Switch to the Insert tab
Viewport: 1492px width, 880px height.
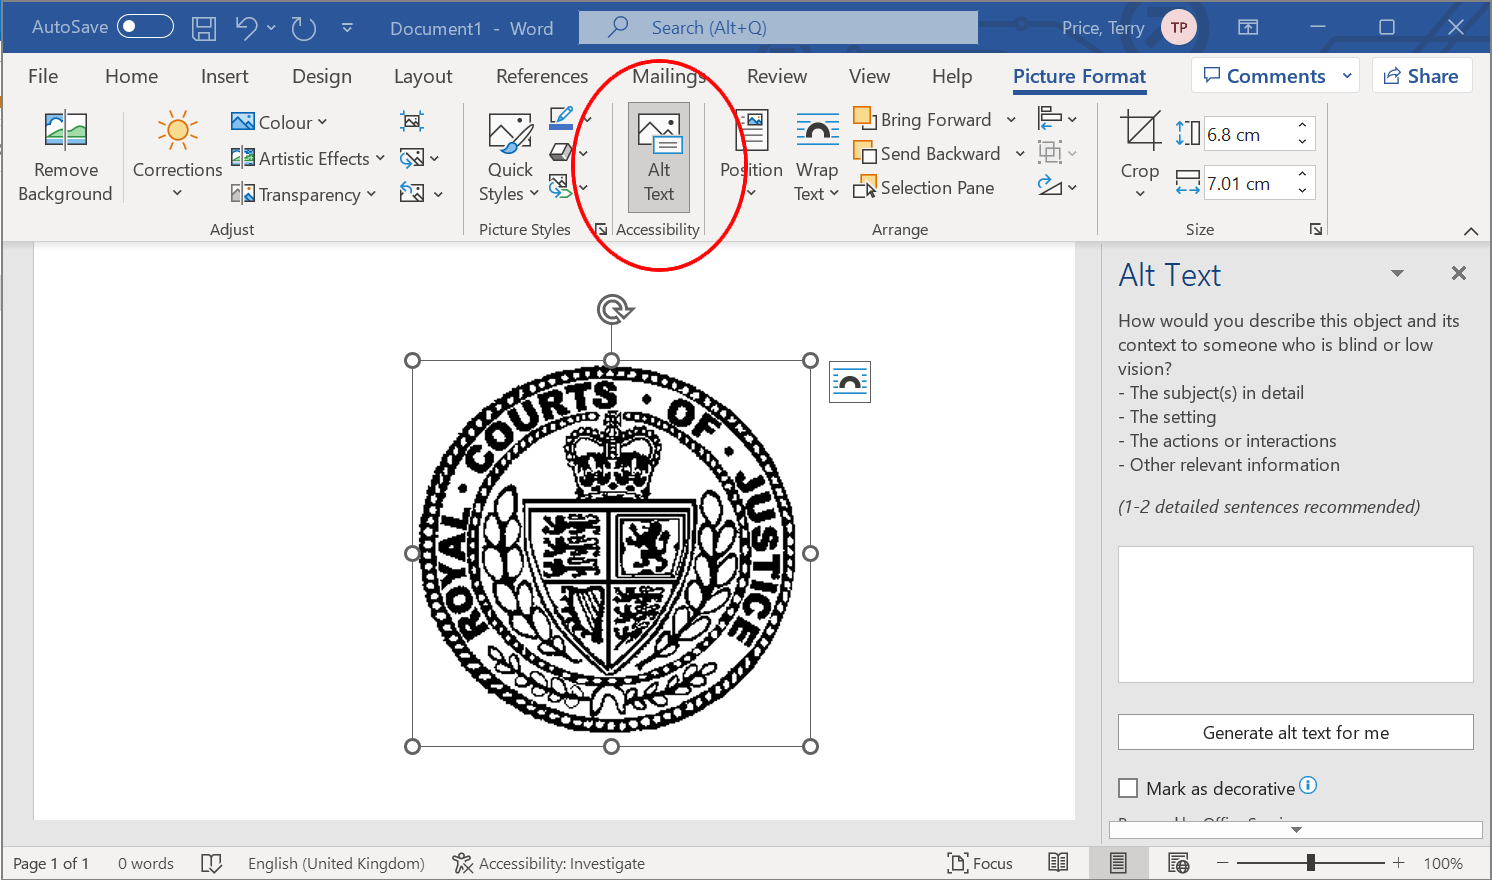[x=224, y=76]
